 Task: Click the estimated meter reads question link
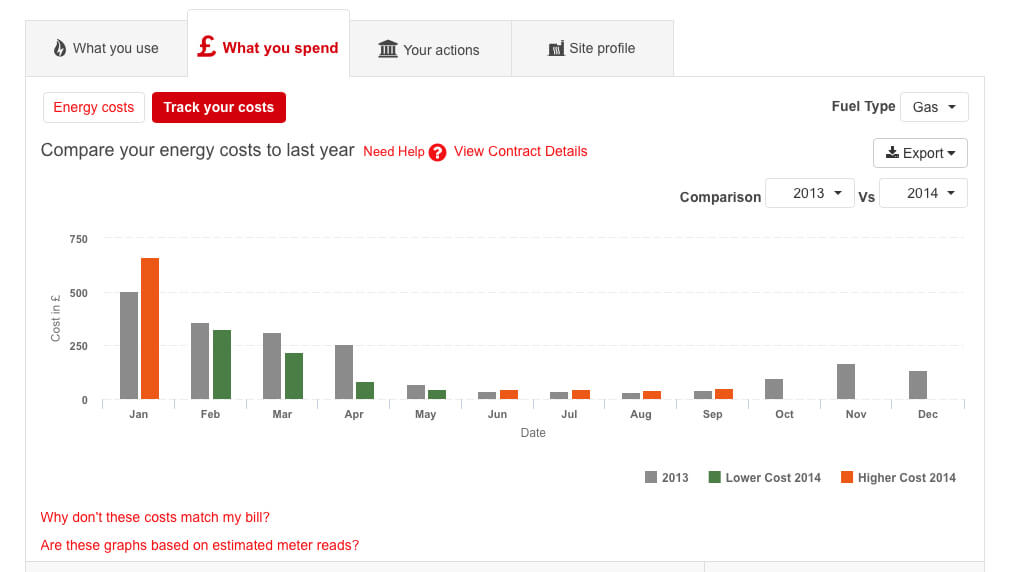pyautogui.click(x=199, y=545)
